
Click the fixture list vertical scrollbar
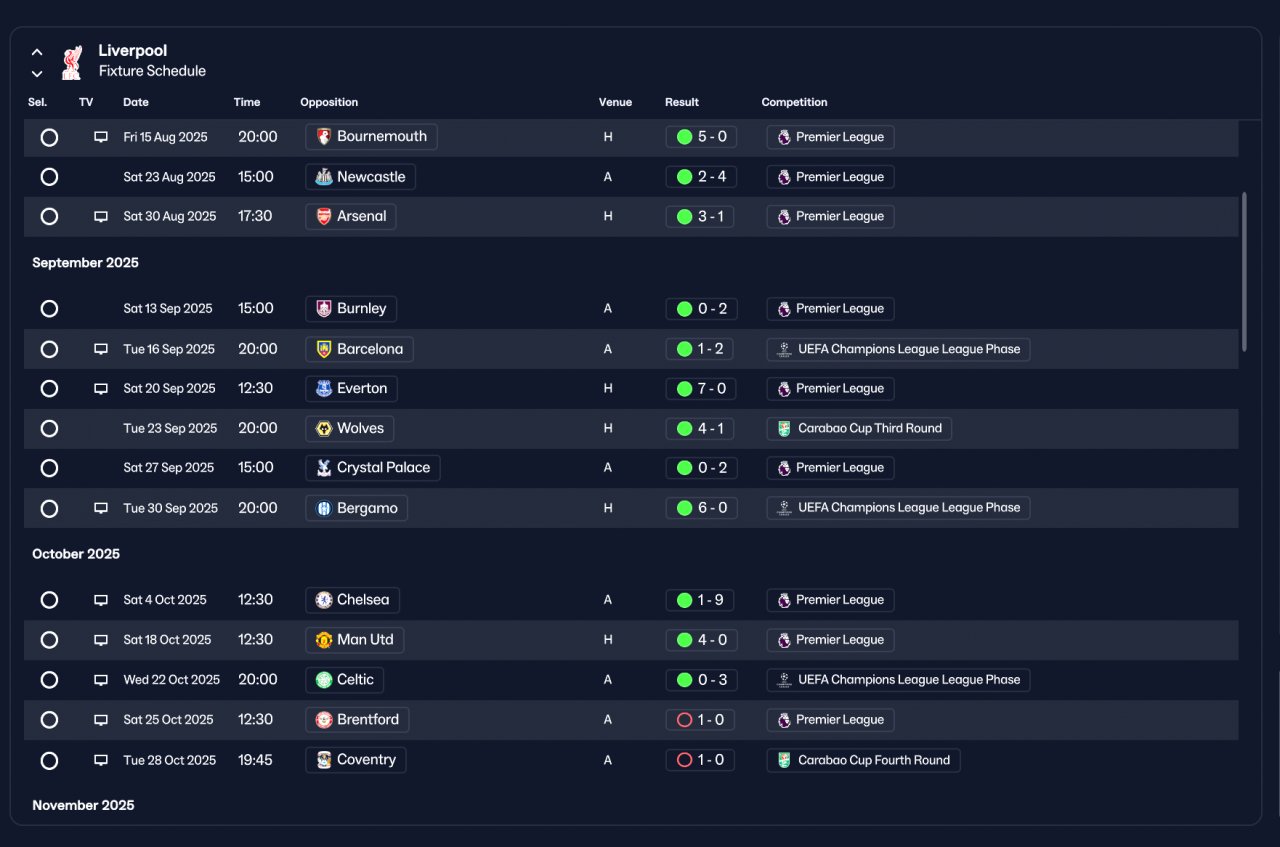click(1245, 272)
